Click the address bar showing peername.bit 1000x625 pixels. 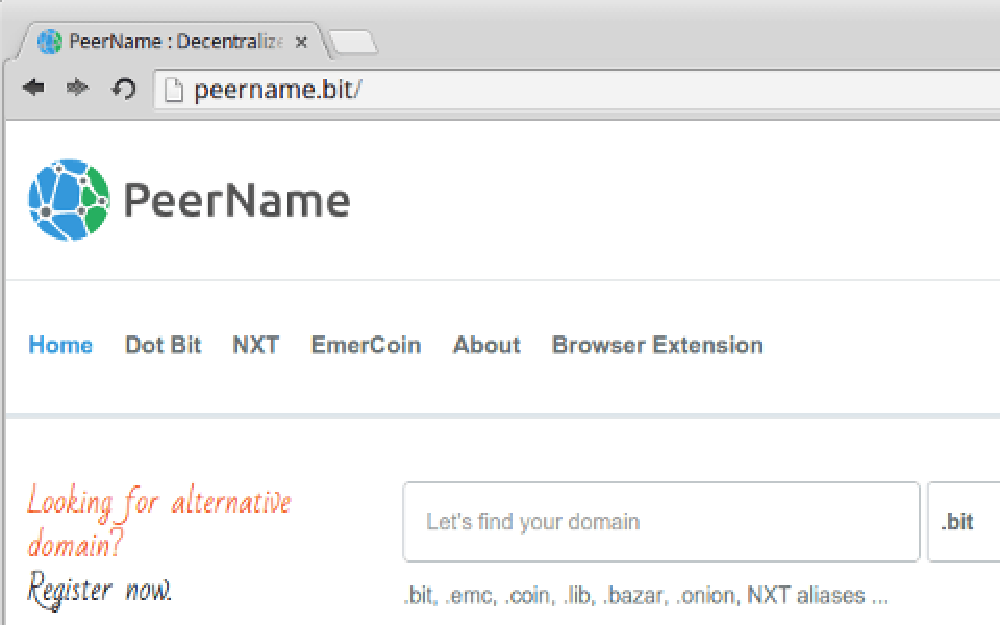click(300, 89)
